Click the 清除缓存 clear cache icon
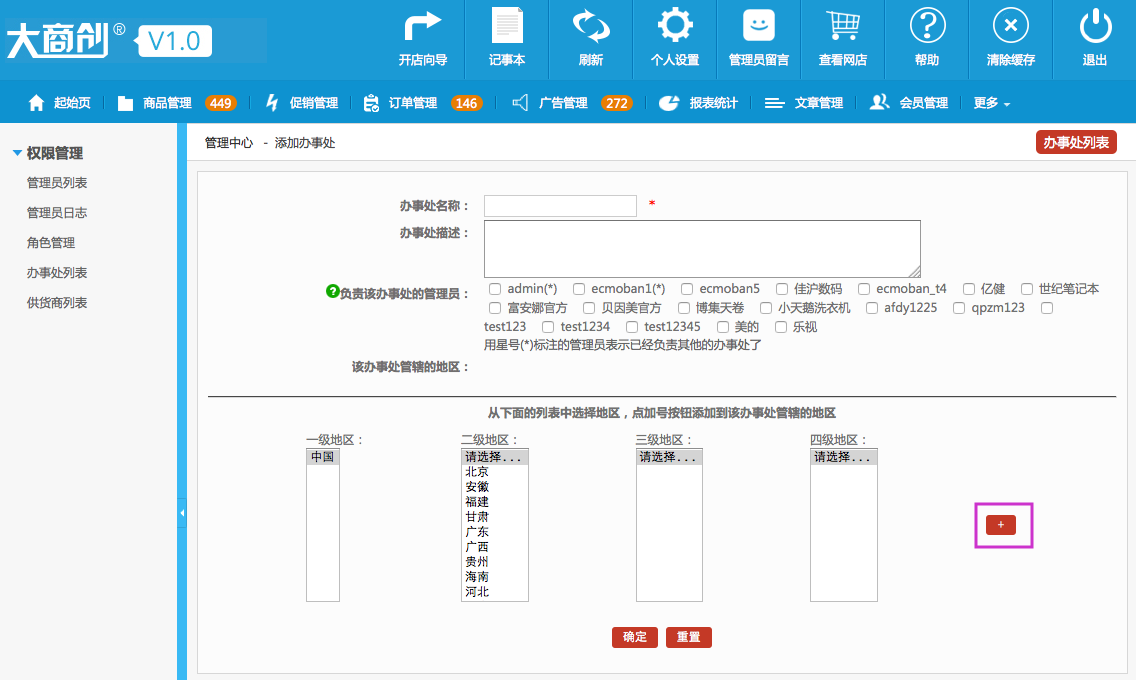Viewport: 1136px width, 680px height. [1011, 25]
